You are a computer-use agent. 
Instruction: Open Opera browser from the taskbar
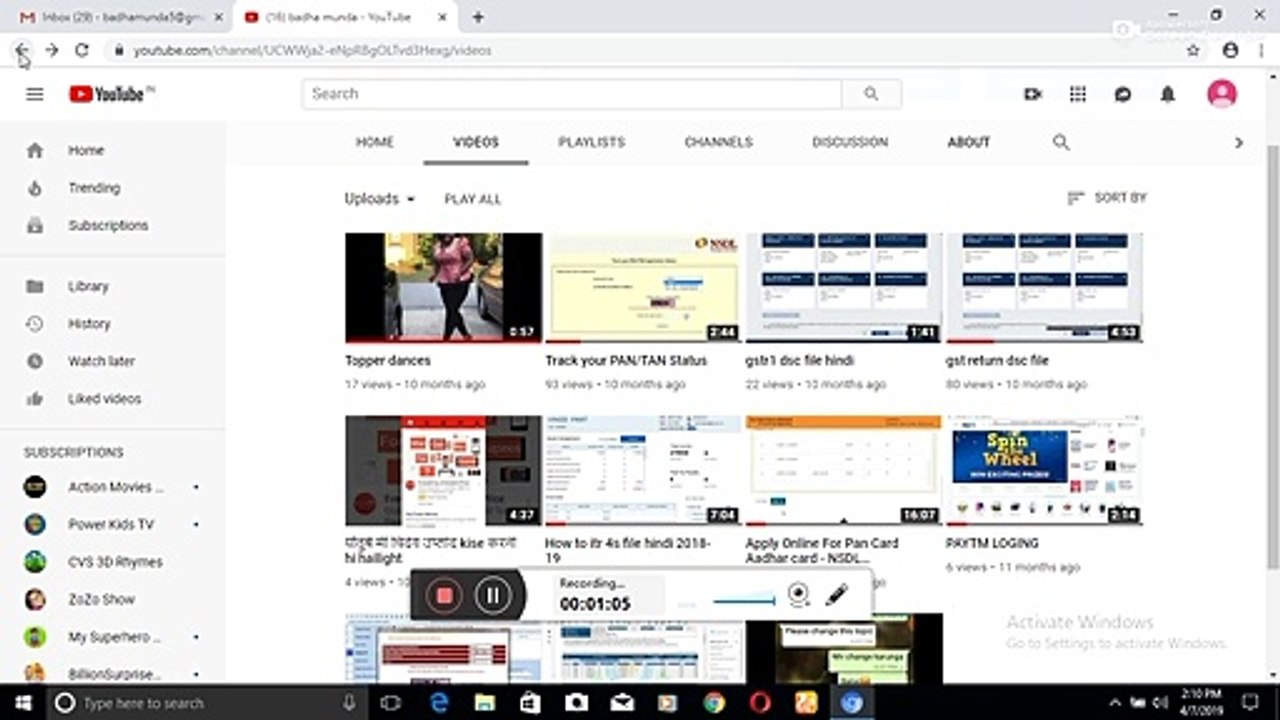(x=759, y=703)
